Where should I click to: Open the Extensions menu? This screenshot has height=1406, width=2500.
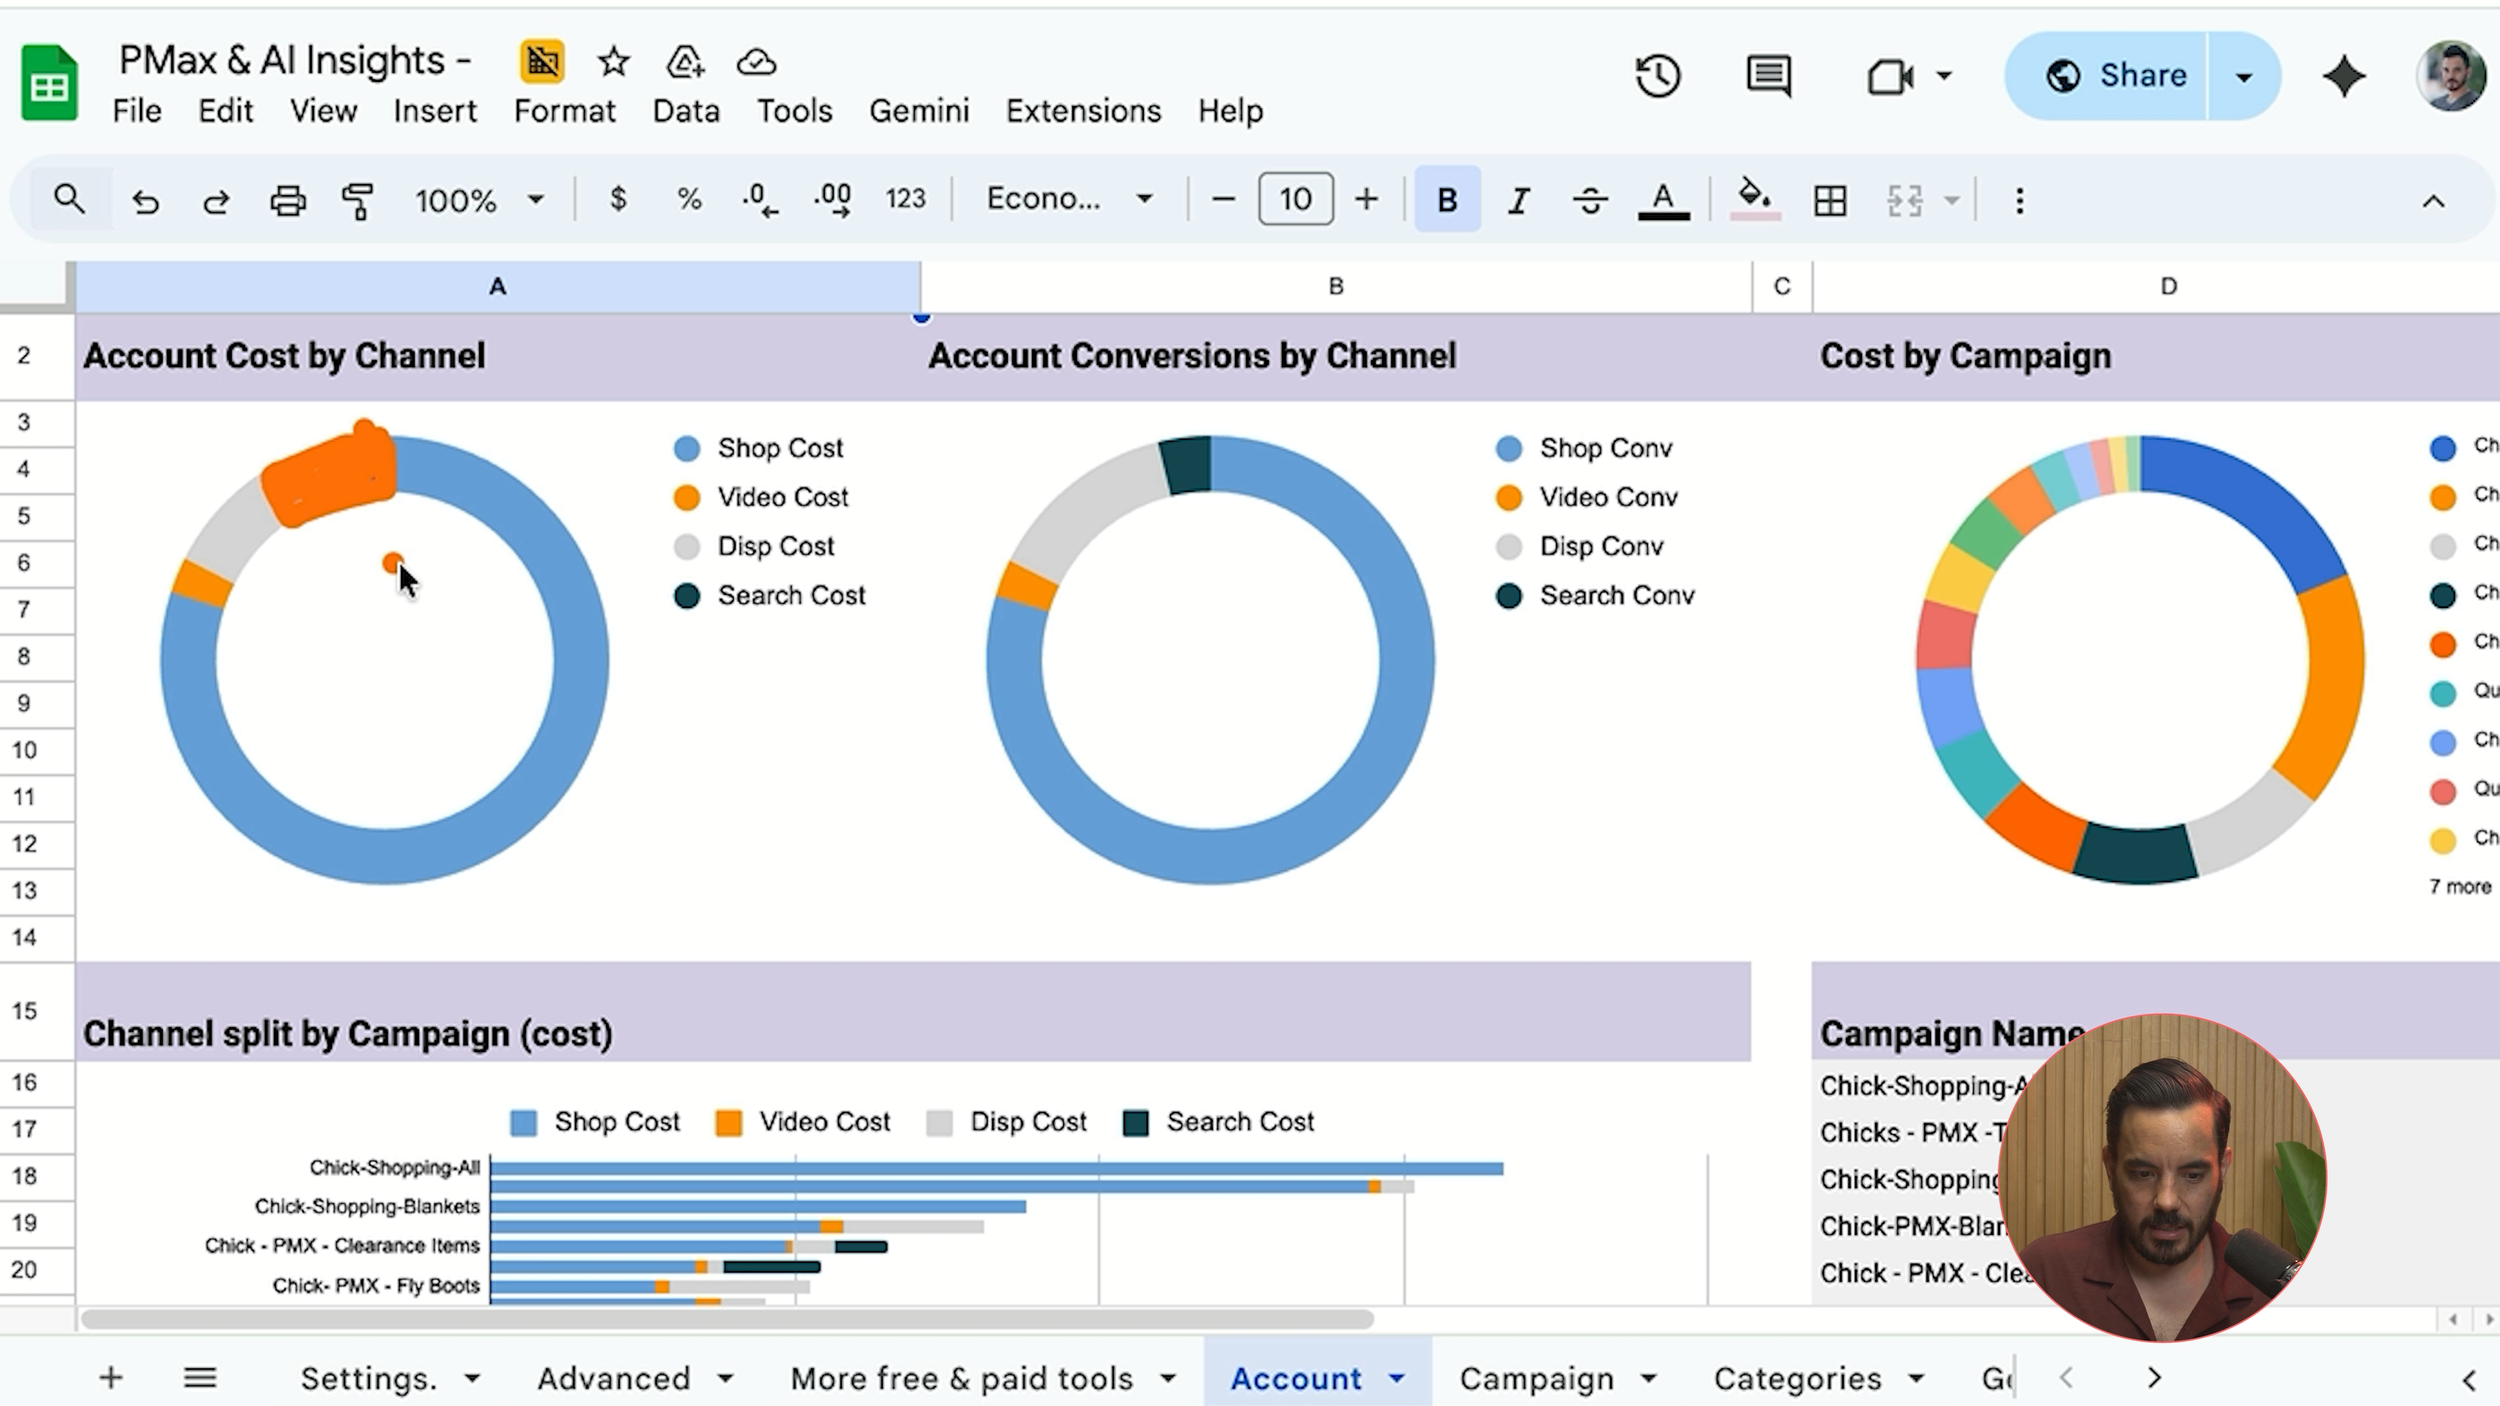1083,111
